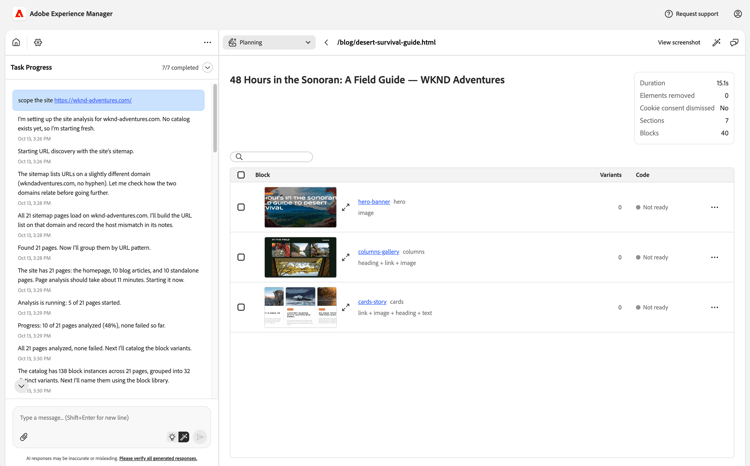This screenshot has width=750, height=466.
Task: Check the hero-banner row checkbox
Action: point(241,207)
